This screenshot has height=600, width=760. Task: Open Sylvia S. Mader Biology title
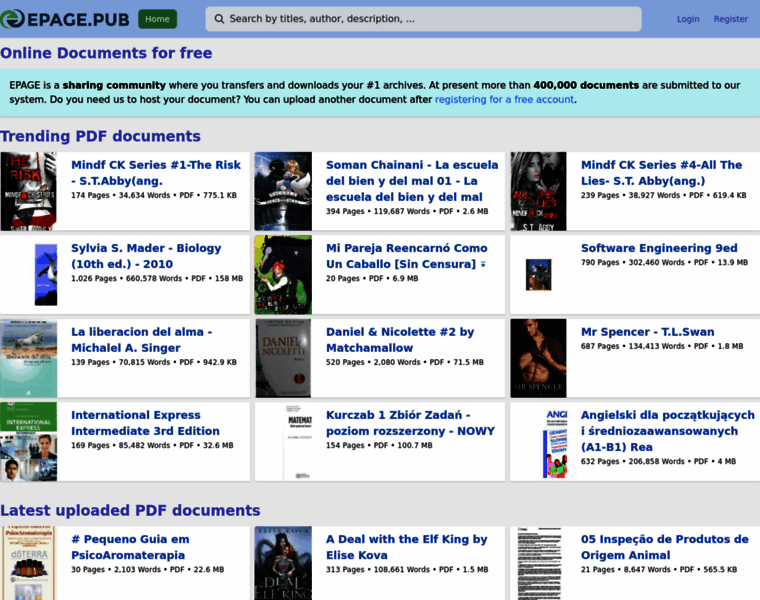(x=146, y=256)
